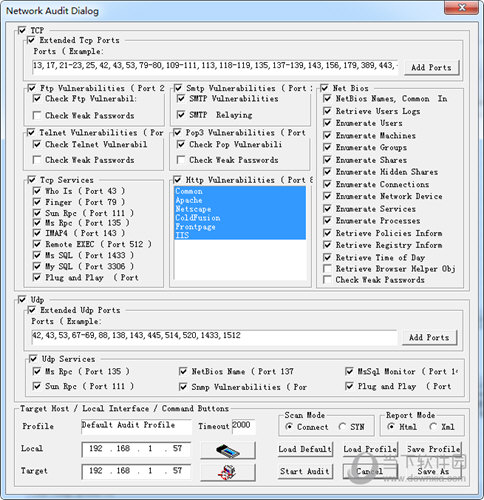The image size is (484, 500).
Task: Uncheck Who Is (Port 43) service
Action: pyautogui.click(x=37, y=191)
